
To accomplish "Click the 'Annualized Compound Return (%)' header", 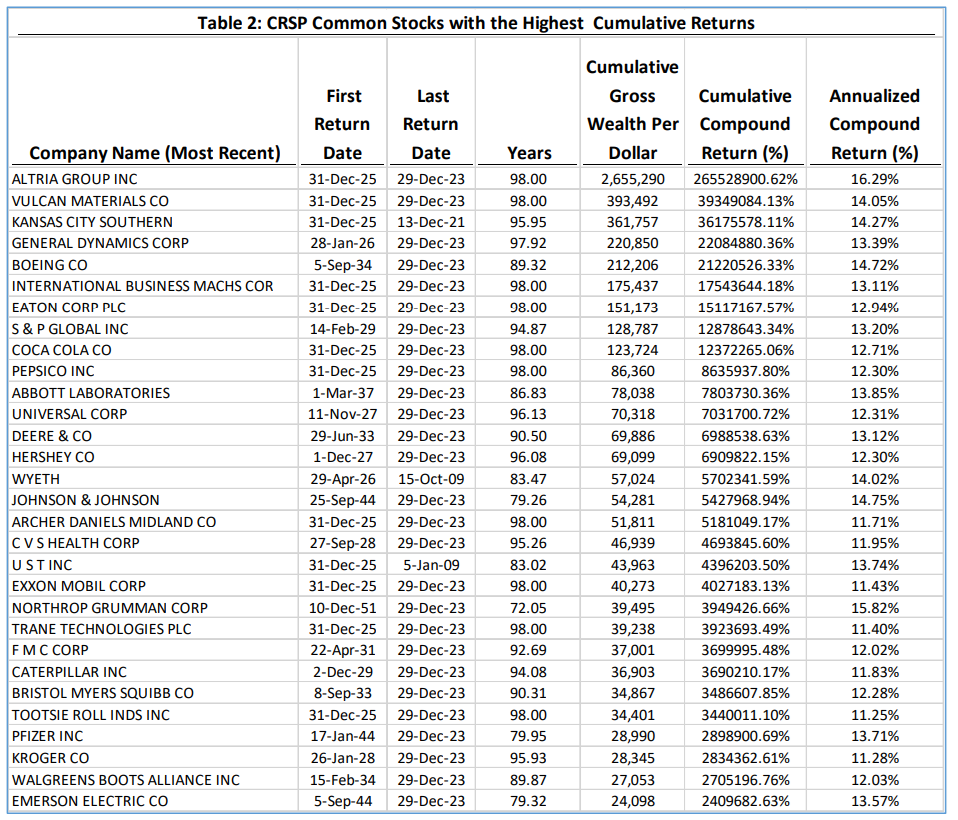I will pos(874,124).
